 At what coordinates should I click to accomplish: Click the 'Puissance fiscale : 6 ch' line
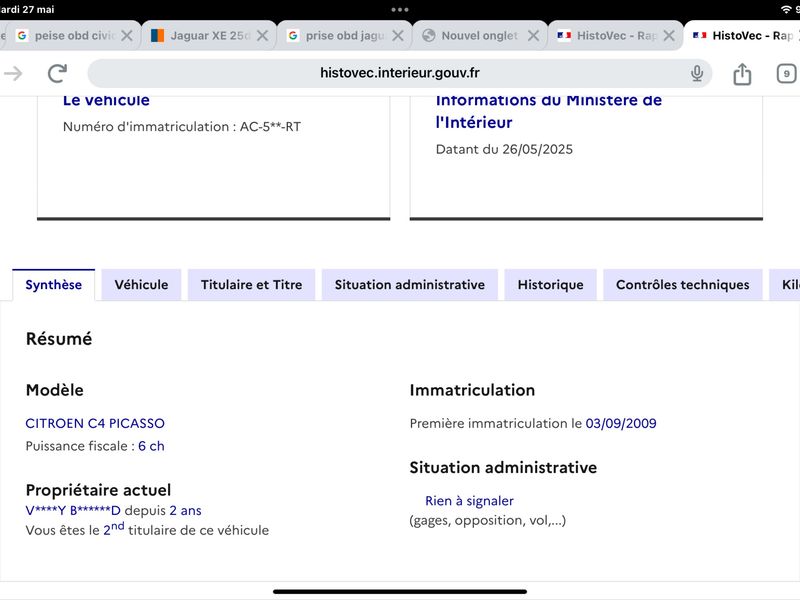[95, 446]
